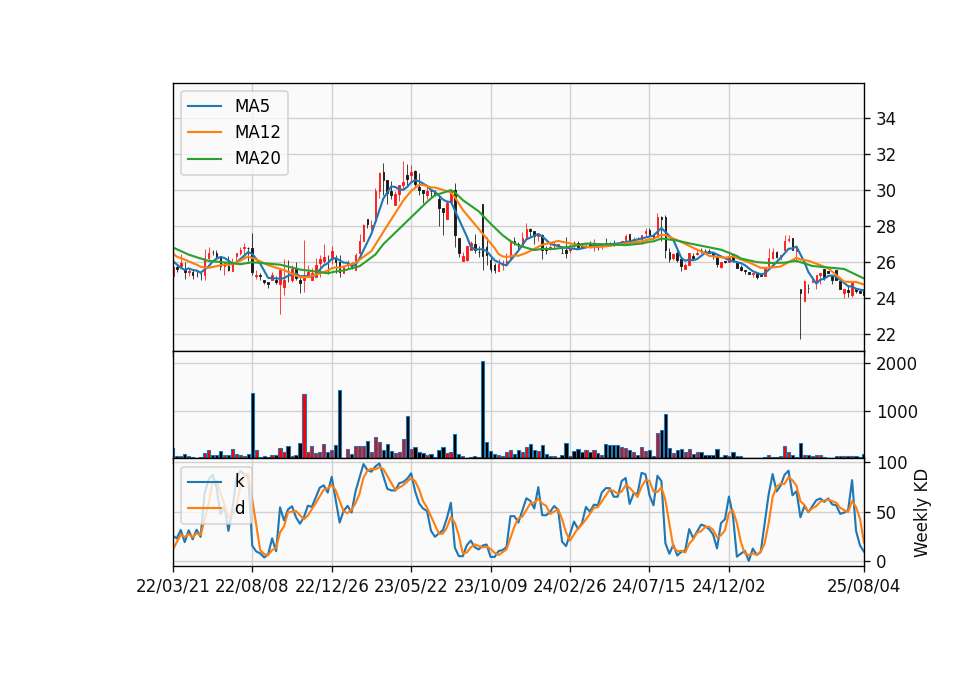Click the 22/12/26 date tick label
Image resolution: width=960 pixels, height=690 pixels.
click(x=332, y=586)
